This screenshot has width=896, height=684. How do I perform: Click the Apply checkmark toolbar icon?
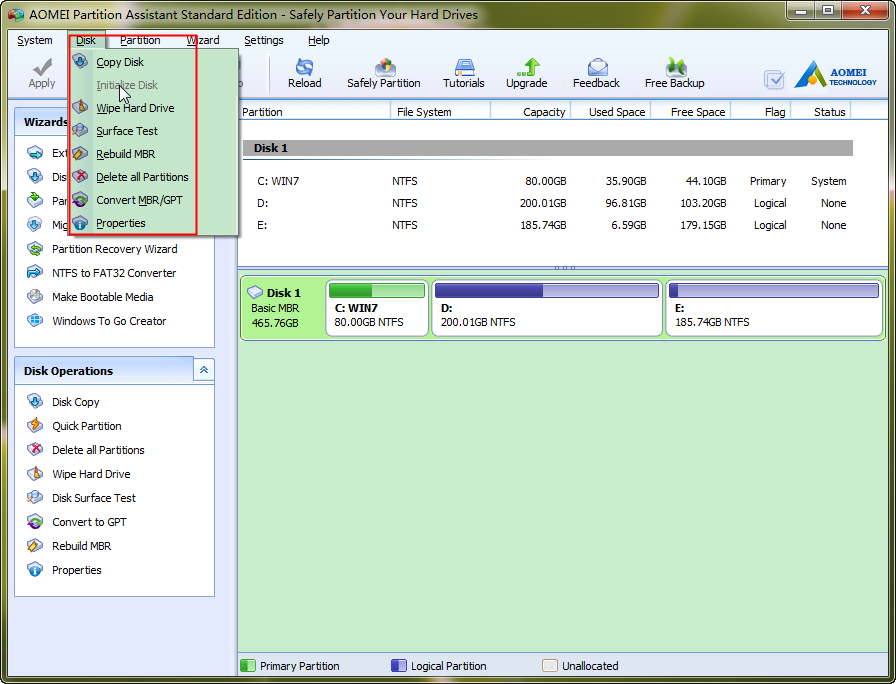[x=42, y=66]
